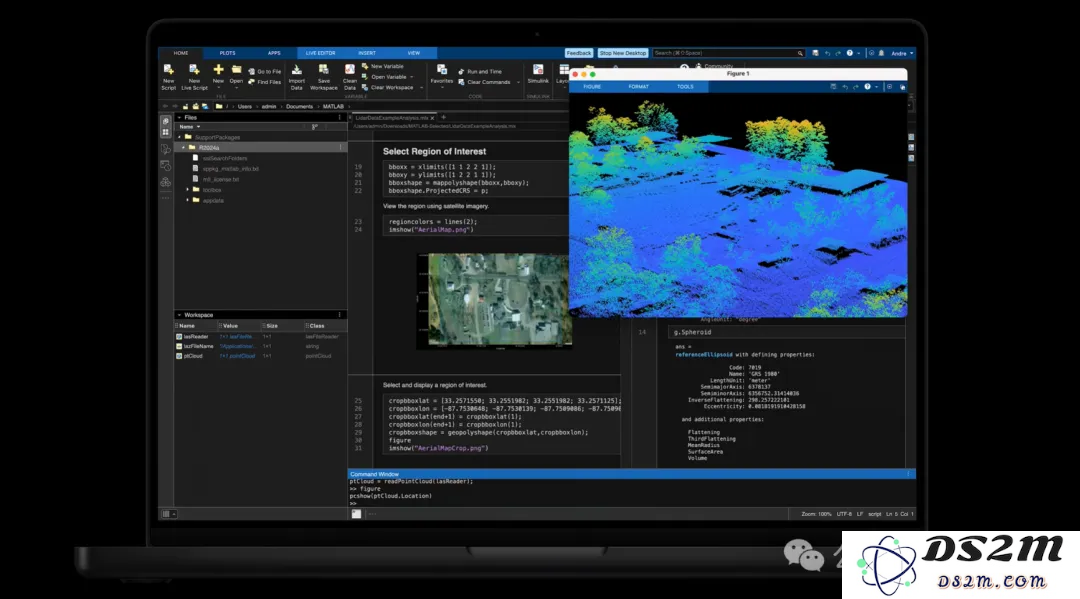Click the Command Window title bar
This screenshot has height=599, width=1080.
click(631, 474)
